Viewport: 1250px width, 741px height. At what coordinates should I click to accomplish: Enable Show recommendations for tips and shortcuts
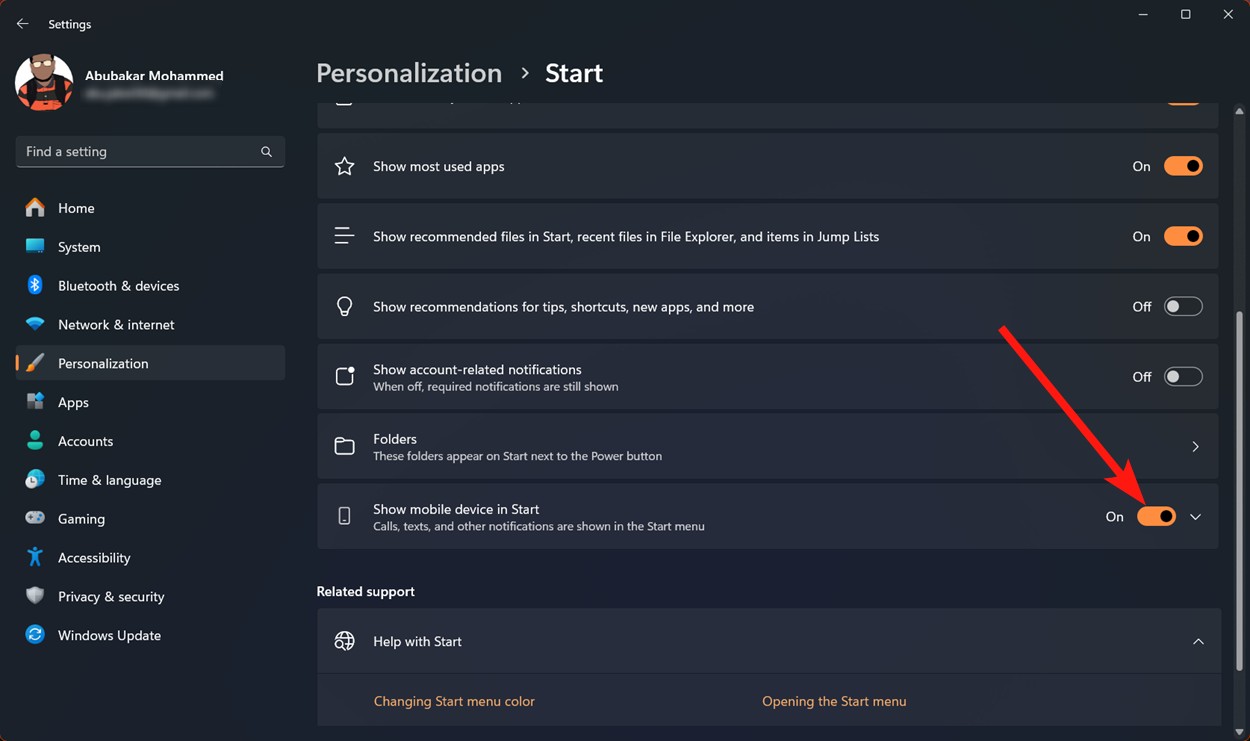coord(1183,306)
